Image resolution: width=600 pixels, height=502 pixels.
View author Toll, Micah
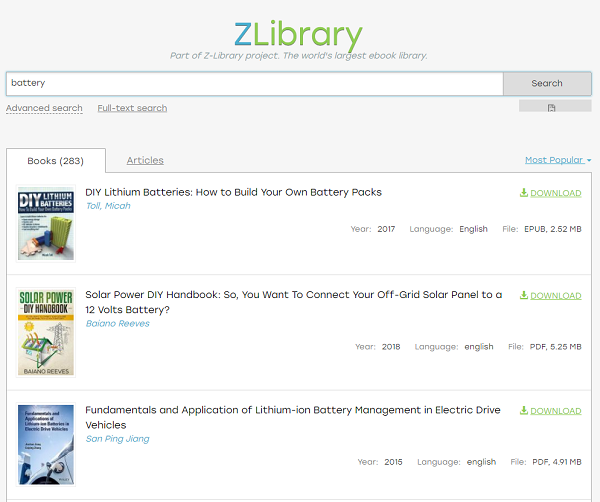tap(108, 206)
